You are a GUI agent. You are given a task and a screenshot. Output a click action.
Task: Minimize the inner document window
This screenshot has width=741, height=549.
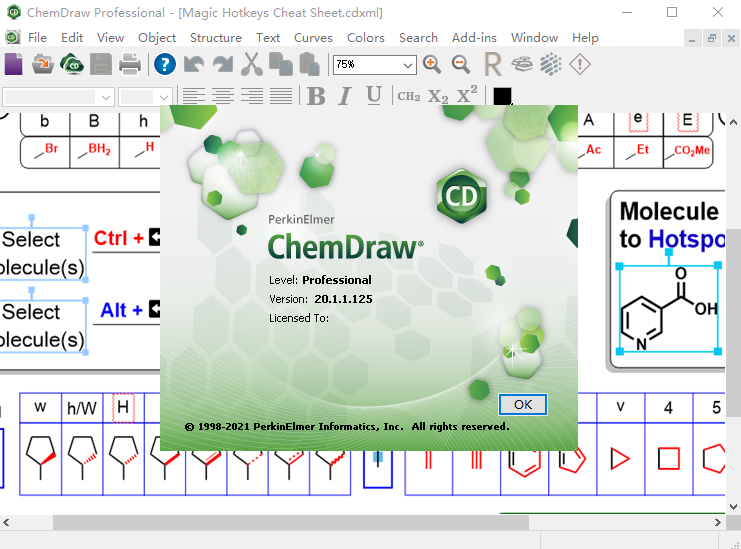(692, 38)
